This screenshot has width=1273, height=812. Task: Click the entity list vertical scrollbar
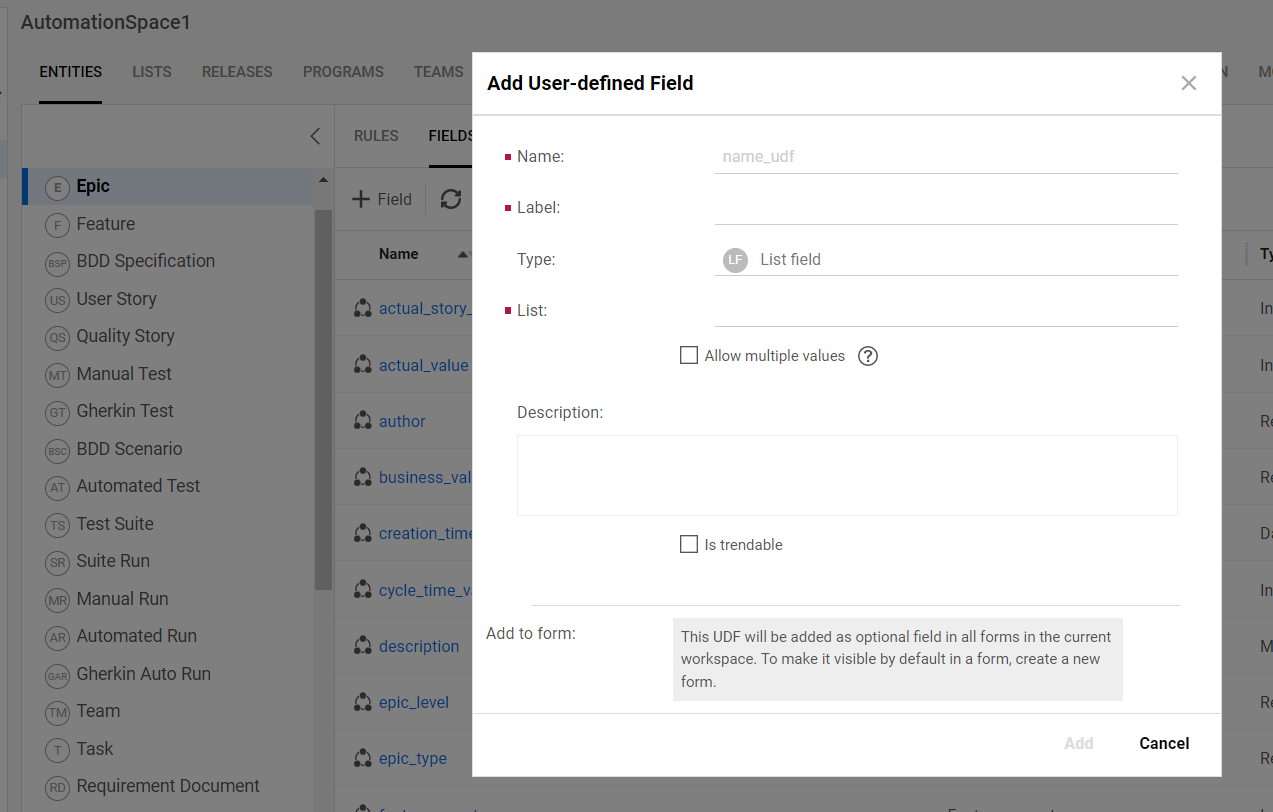coord(323,400)
